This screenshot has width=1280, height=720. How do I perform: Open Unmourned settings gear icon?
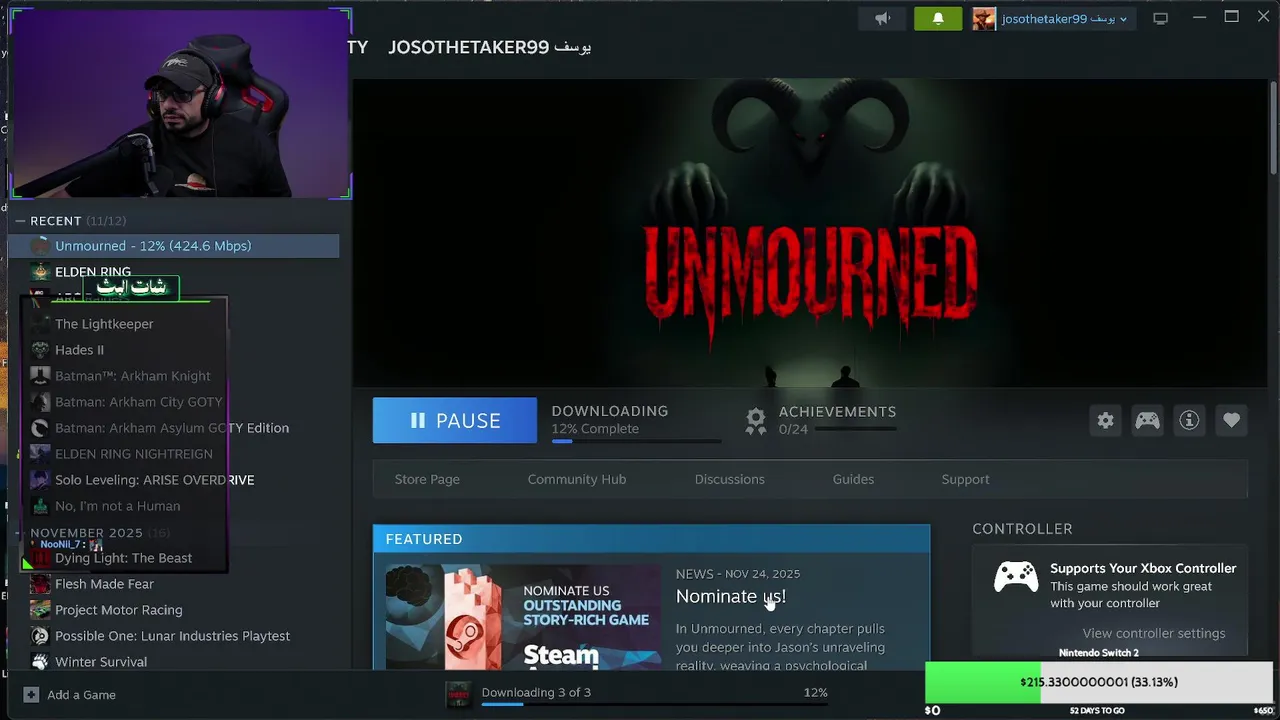pos(1105,420)
